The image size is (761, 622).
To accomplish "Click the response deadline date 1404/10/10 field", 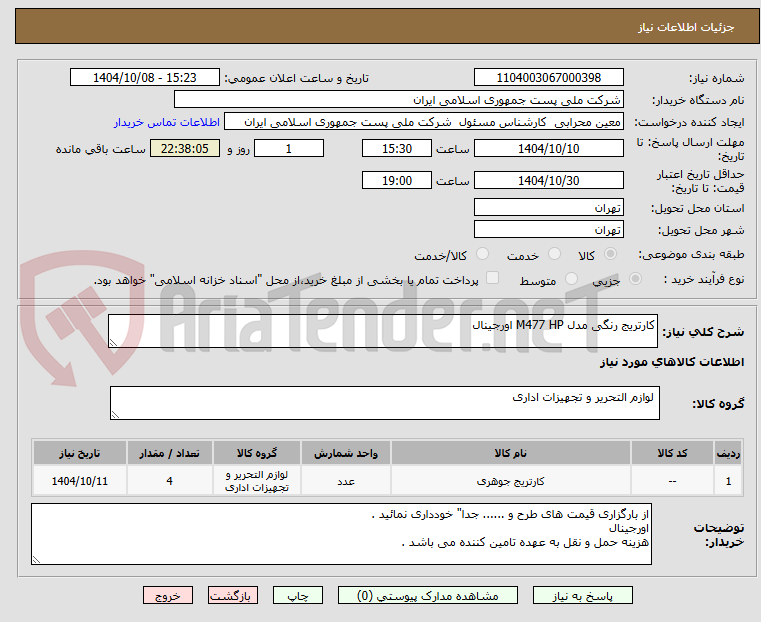I will pyautogui.click(x=548, y=148).
